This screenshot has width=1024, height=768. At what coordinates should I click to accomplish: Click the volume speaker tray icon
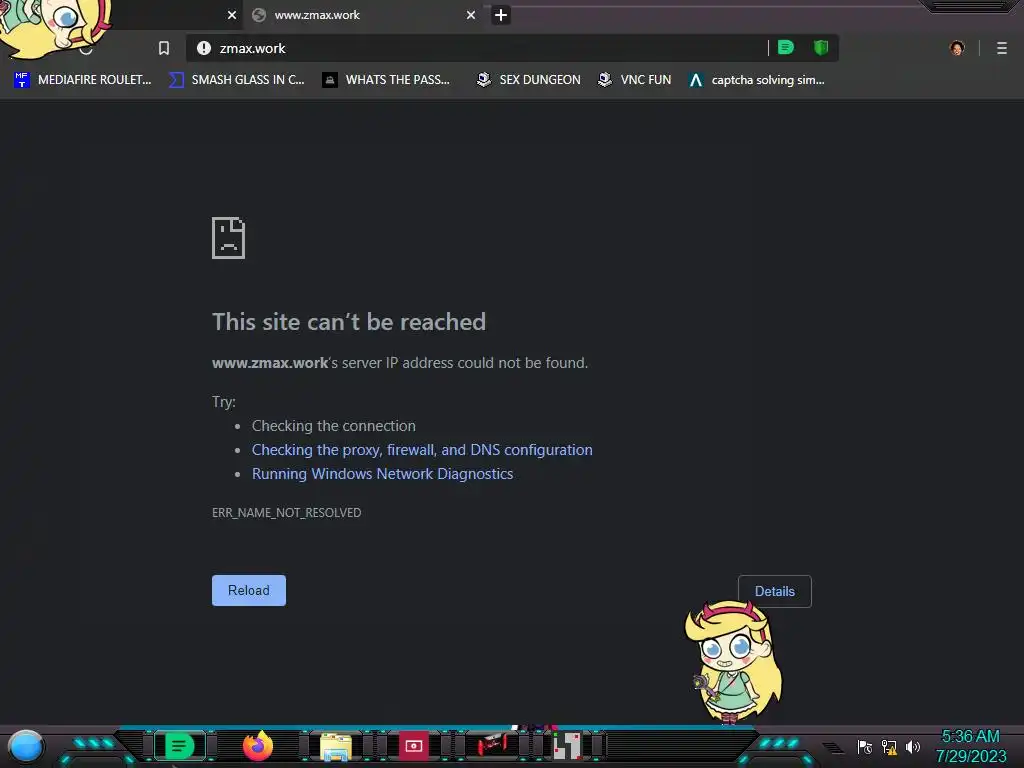912,746
